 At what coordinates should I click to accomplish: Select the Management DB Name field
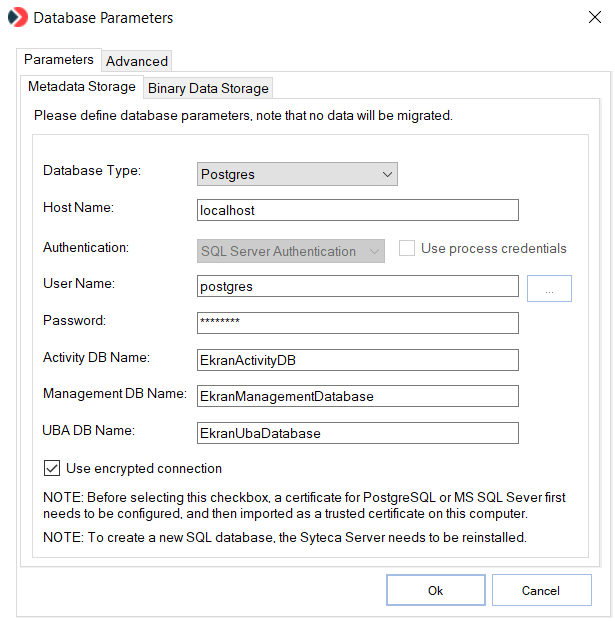tap(358, 396)
